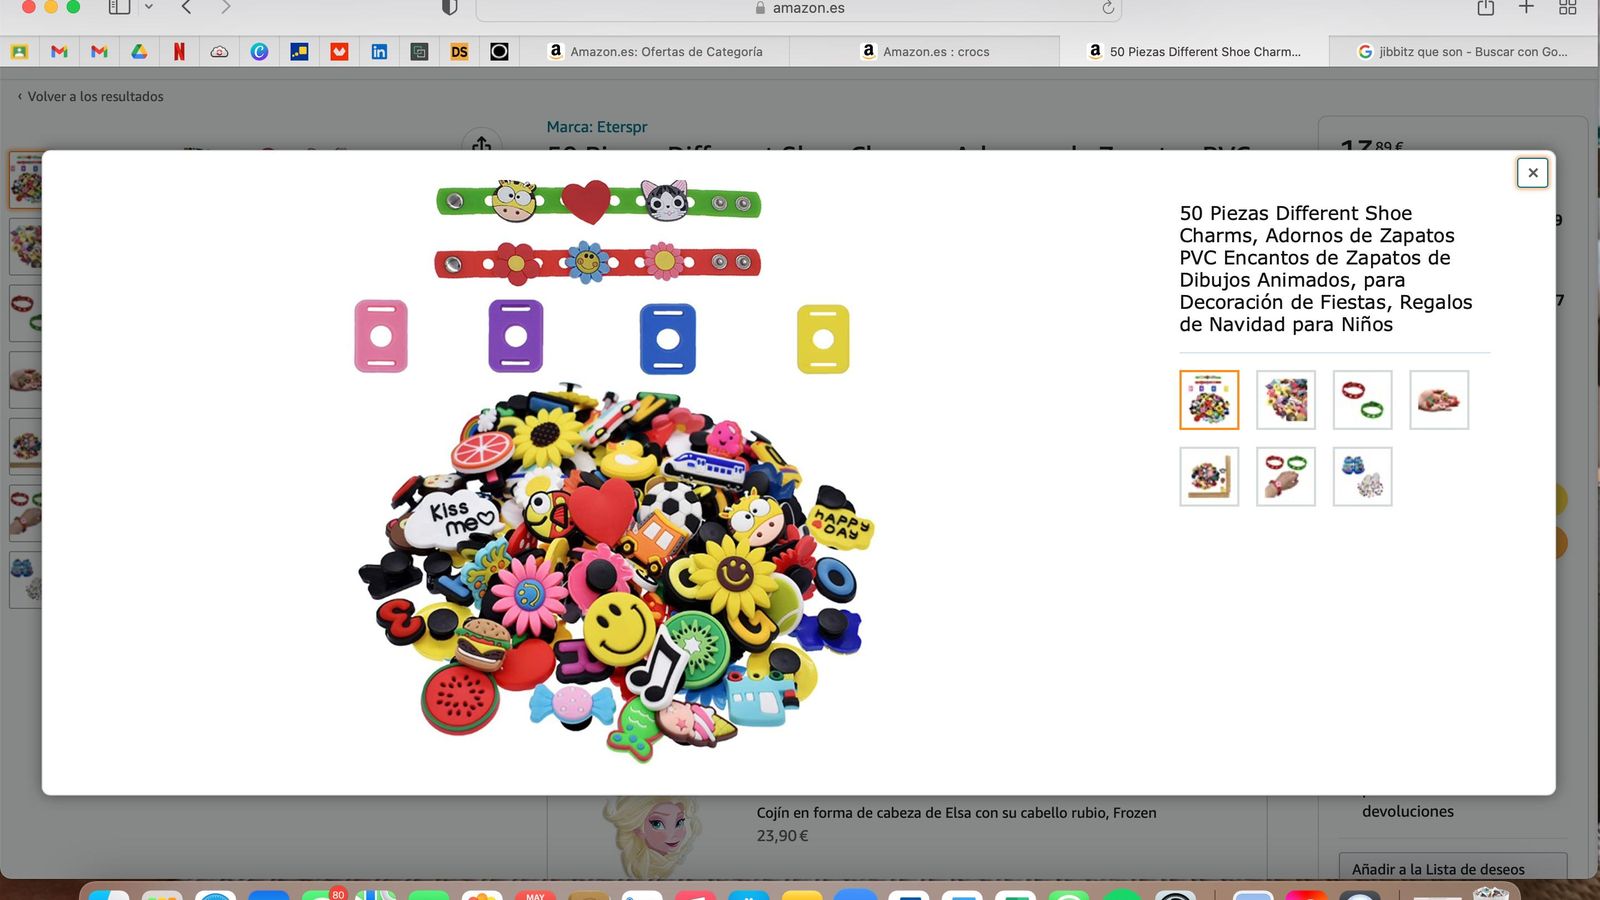The image size is (1600, 900).
Task: Switch to 'jibbitz que son' Google tab
Action: pos(1463,51)
